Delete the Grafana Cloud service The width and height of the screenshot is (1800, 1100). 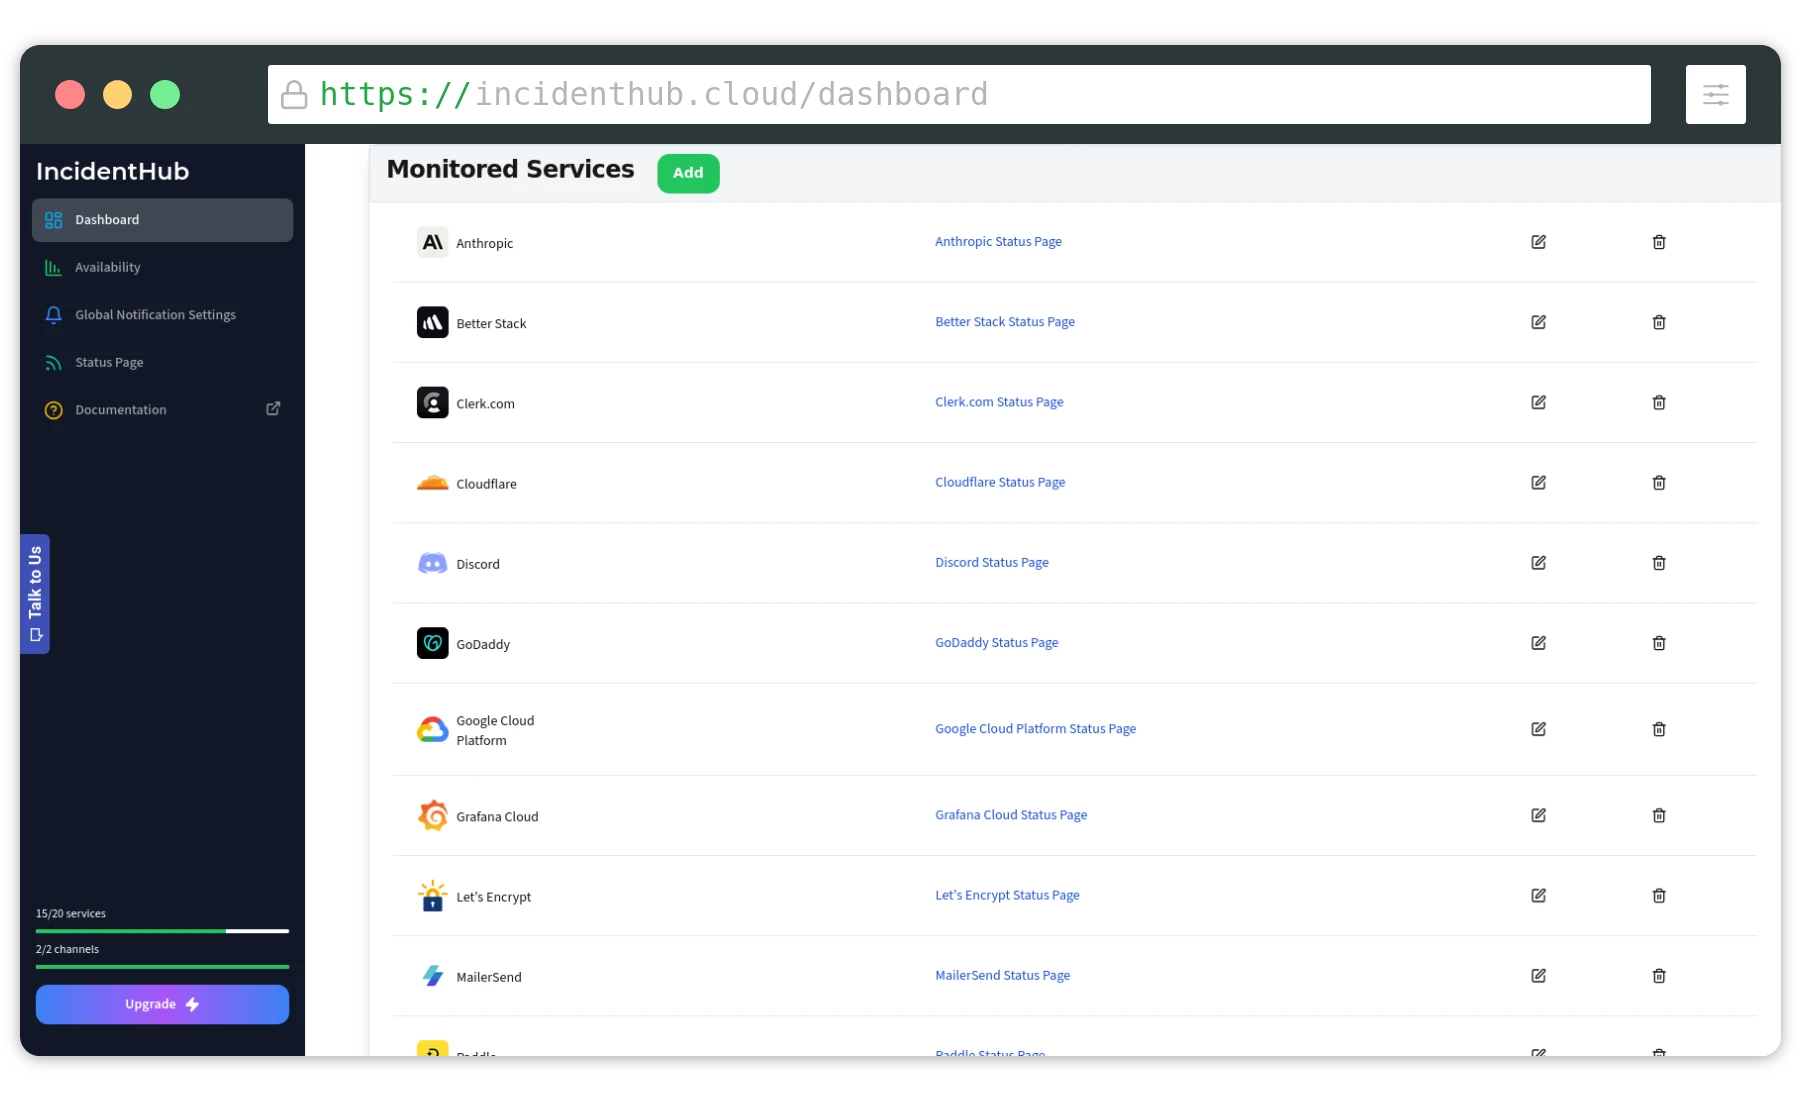(1659, 815)
